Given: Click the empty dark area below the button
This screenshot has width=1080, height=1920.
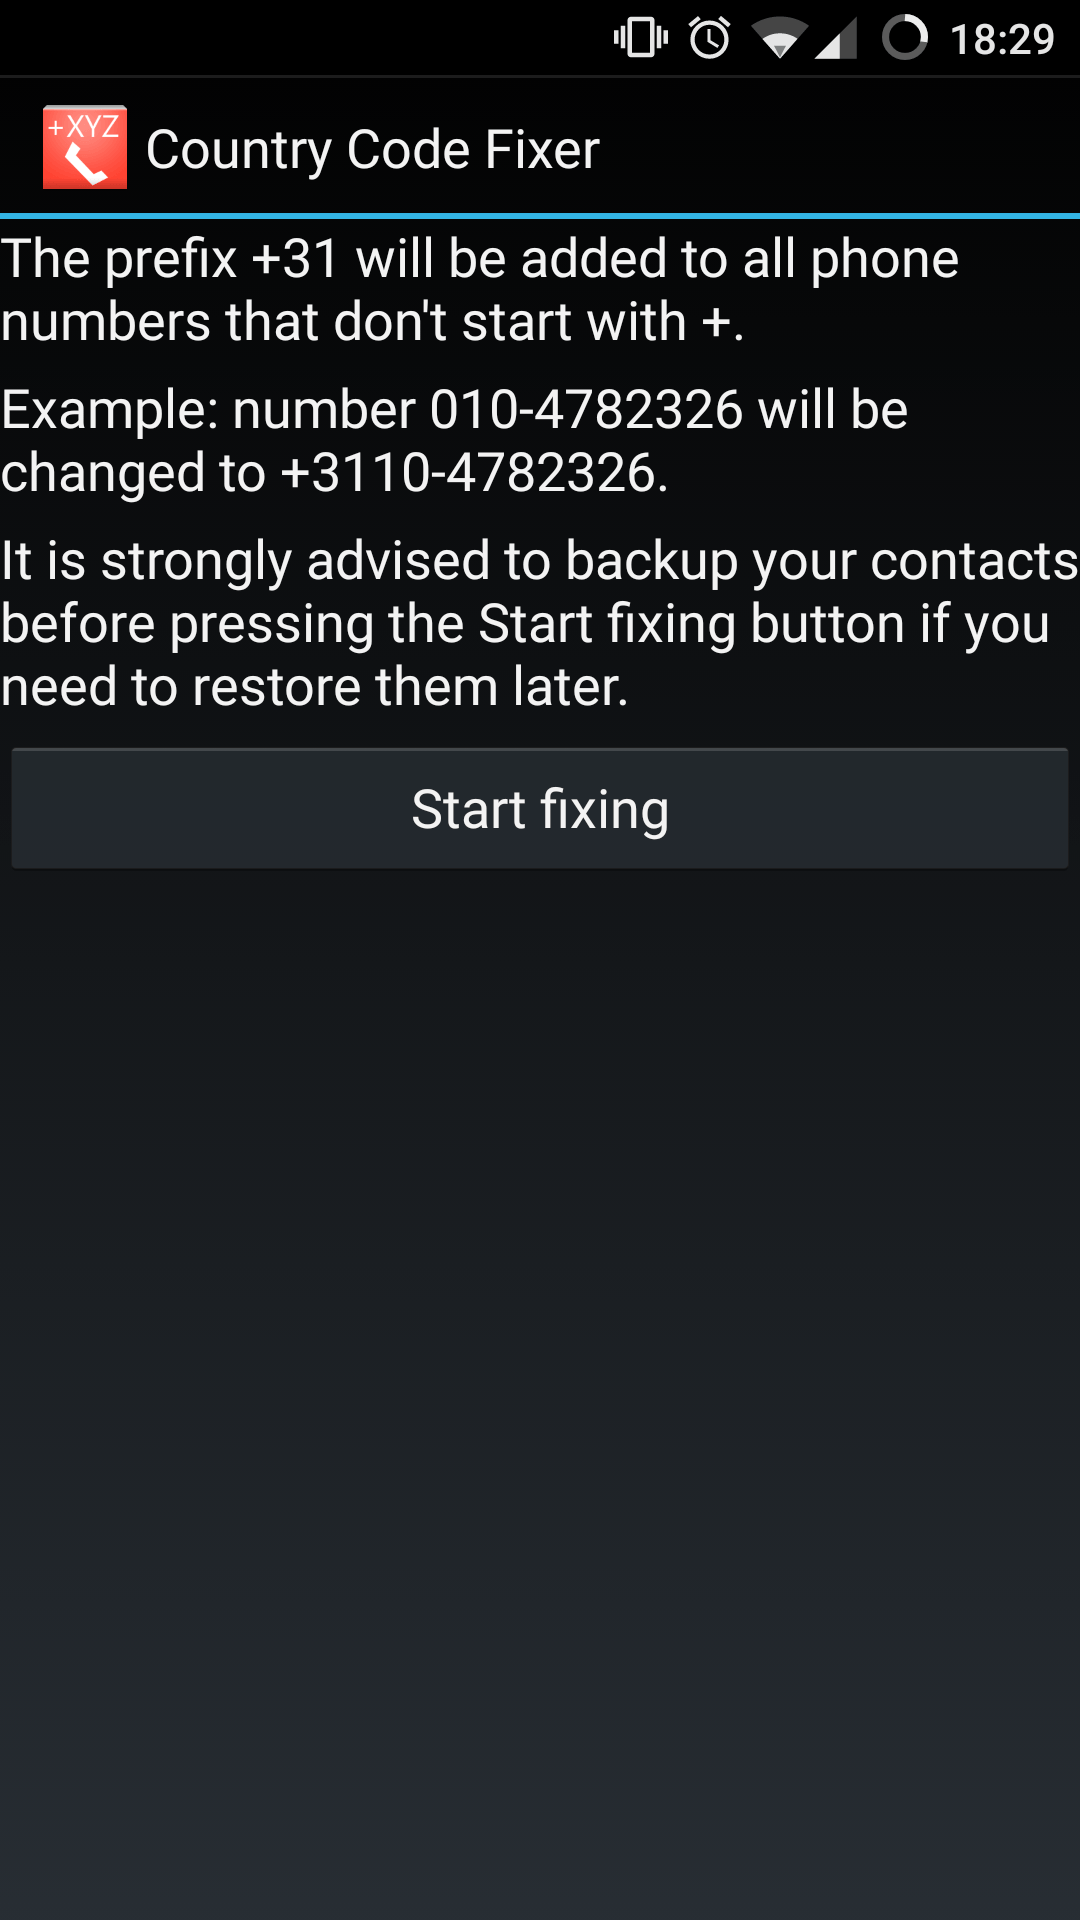Looking at the screenshot, I should click(x=540, y=1390).
